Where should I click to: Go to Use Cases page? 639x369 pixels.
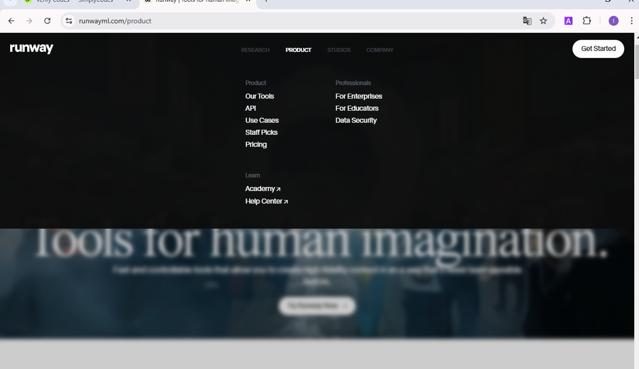(262, 120)
